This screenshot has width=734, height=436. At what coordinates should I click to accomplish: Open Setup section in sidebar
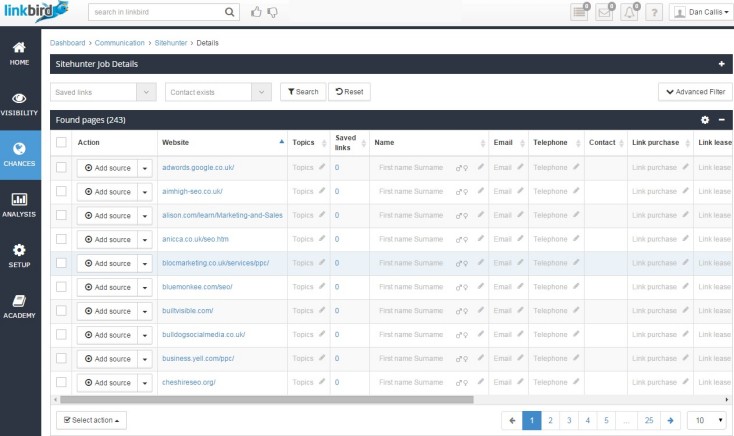(x=19, y=256)
